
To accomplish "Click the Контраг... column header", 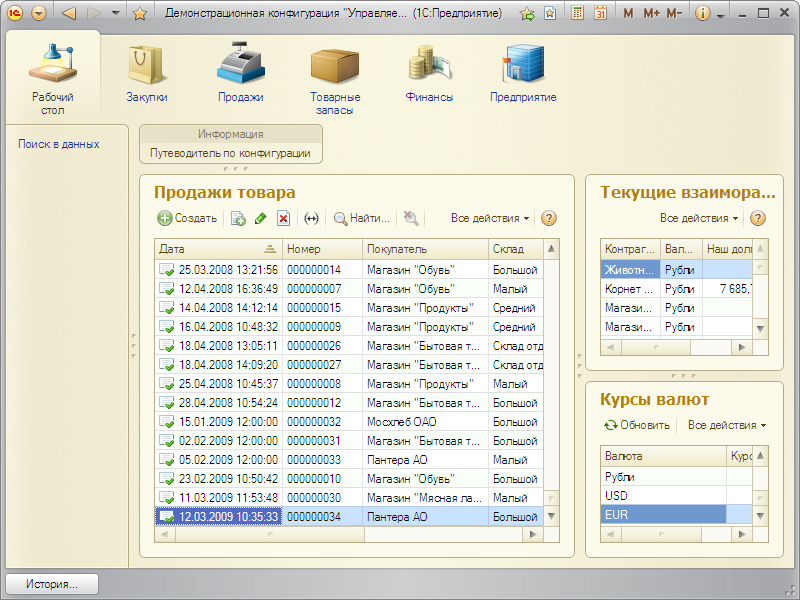I will coord(630,249).
